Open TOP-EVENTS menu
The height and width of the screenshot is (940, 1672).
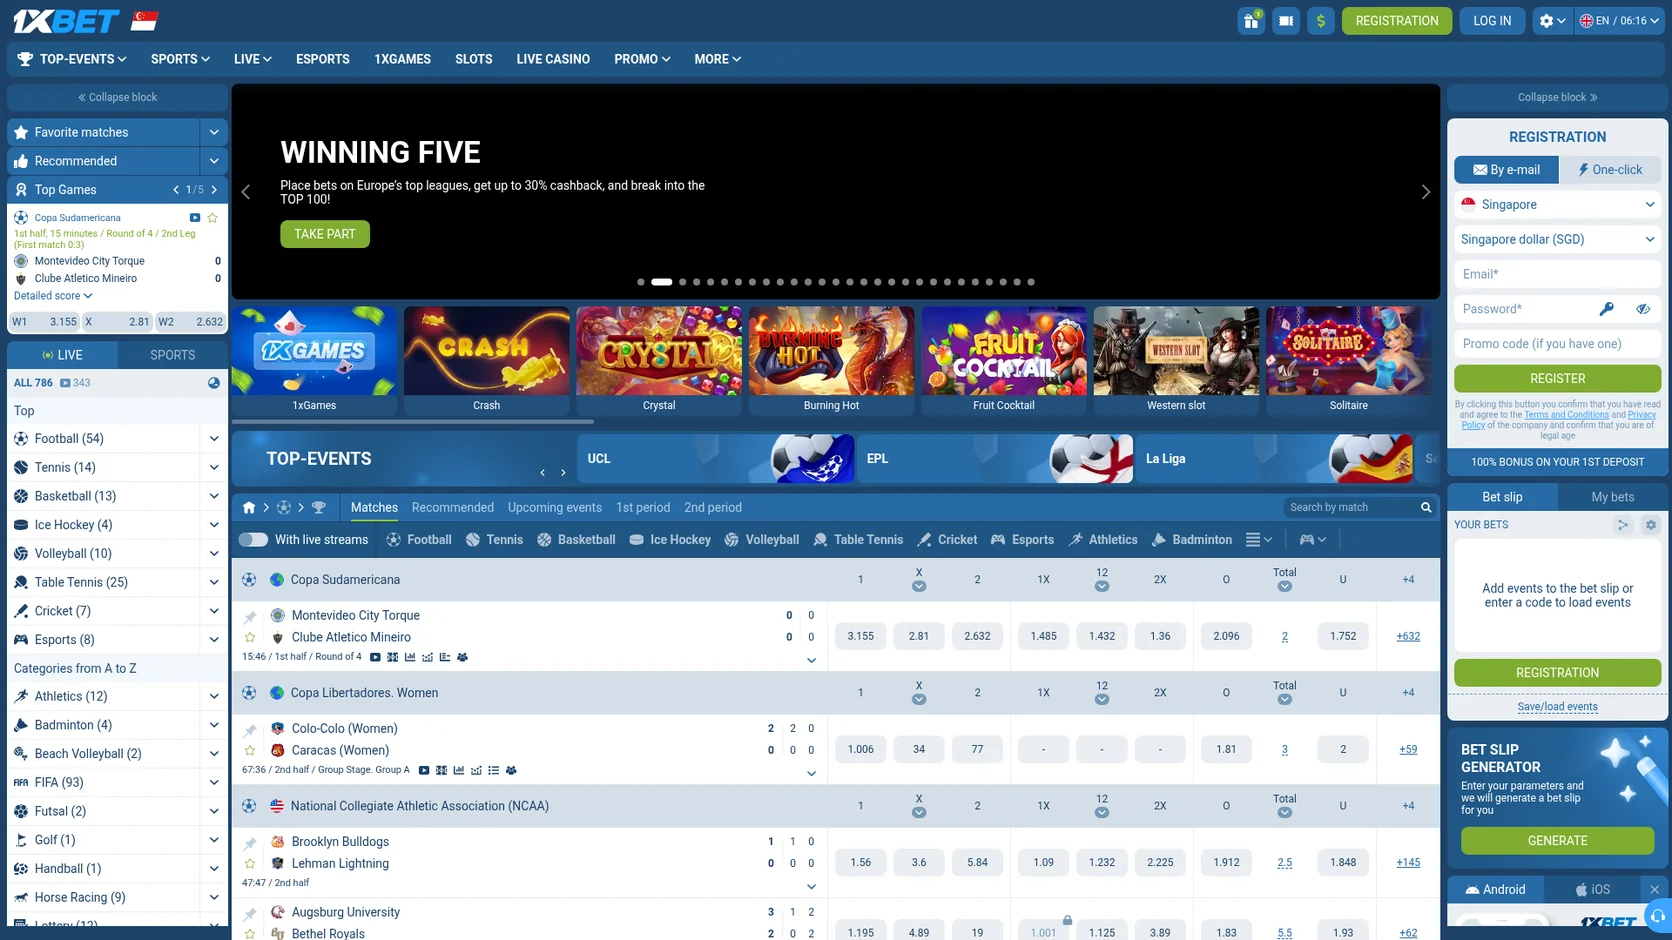pos(72,59)
